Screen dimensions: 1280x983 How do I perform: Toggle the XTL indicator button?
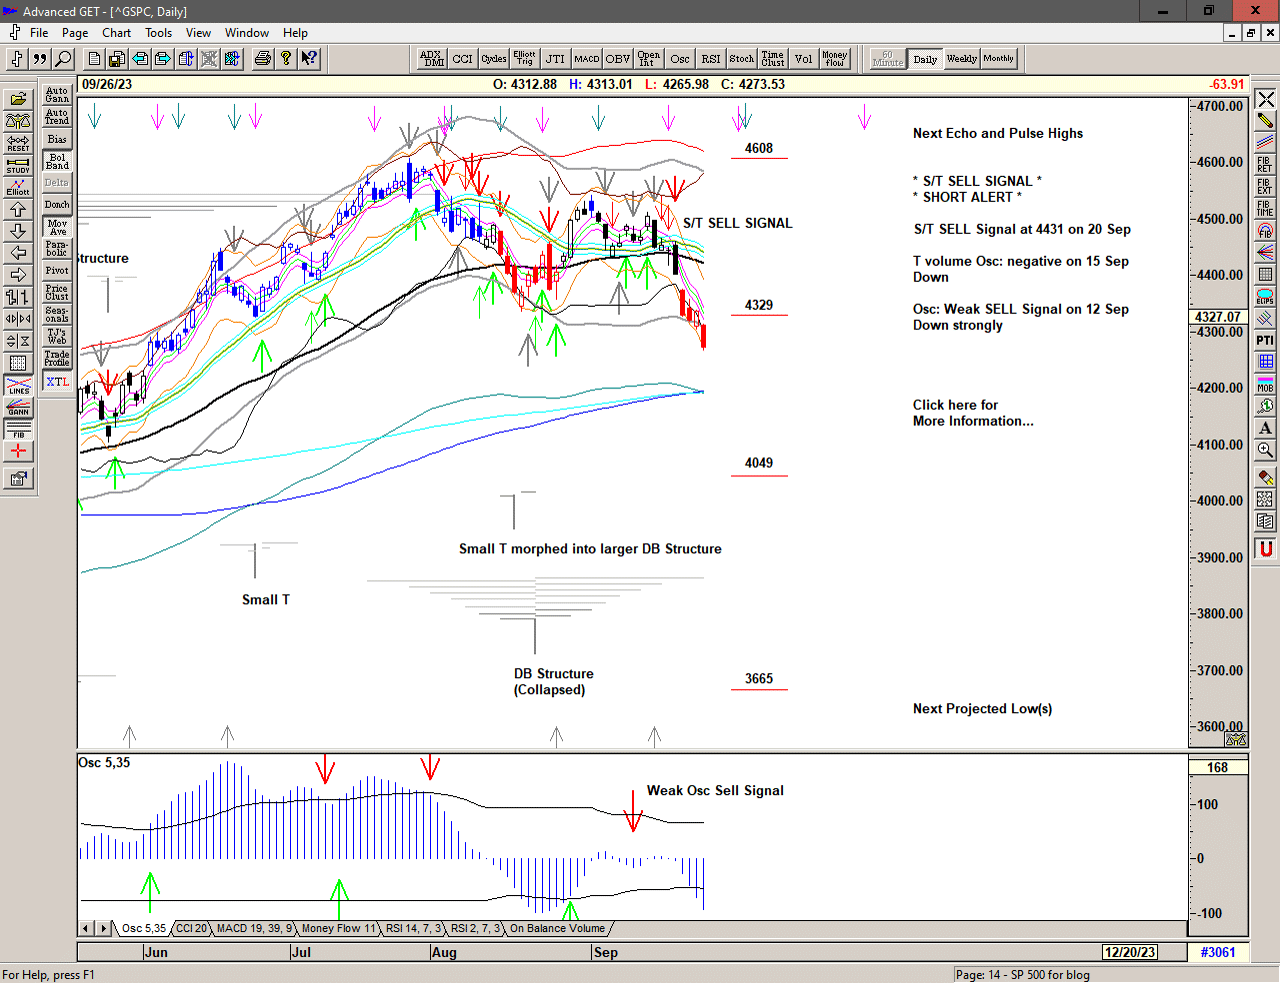click(x=57, y=382)
